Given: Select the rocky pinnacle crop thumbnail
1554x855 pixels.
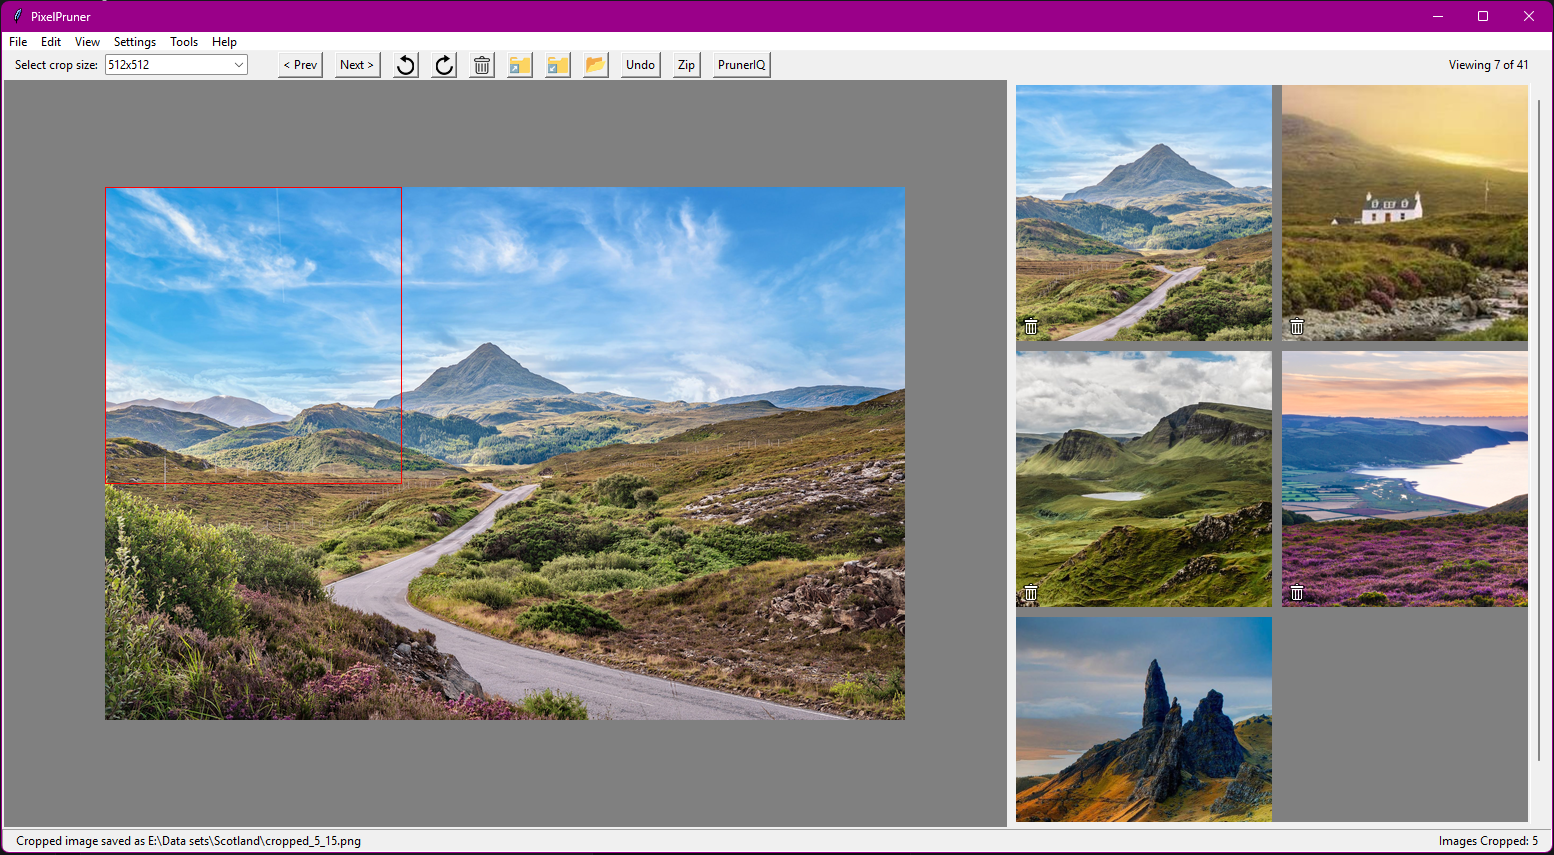Looking at the screenshot, I should 1144,719.
